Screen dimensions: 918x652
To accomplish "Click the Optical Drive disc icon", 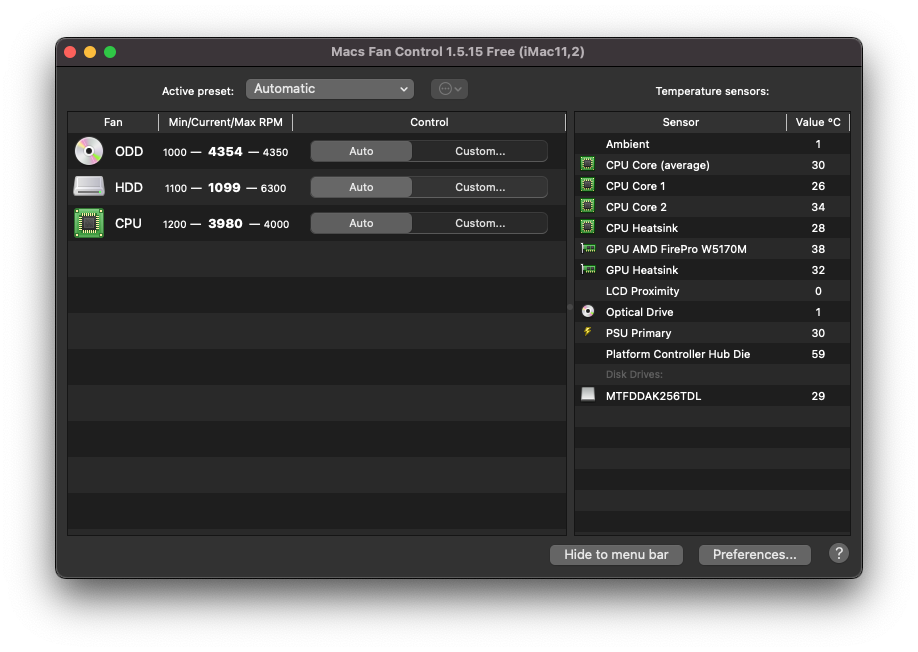I will coord(588,311).
